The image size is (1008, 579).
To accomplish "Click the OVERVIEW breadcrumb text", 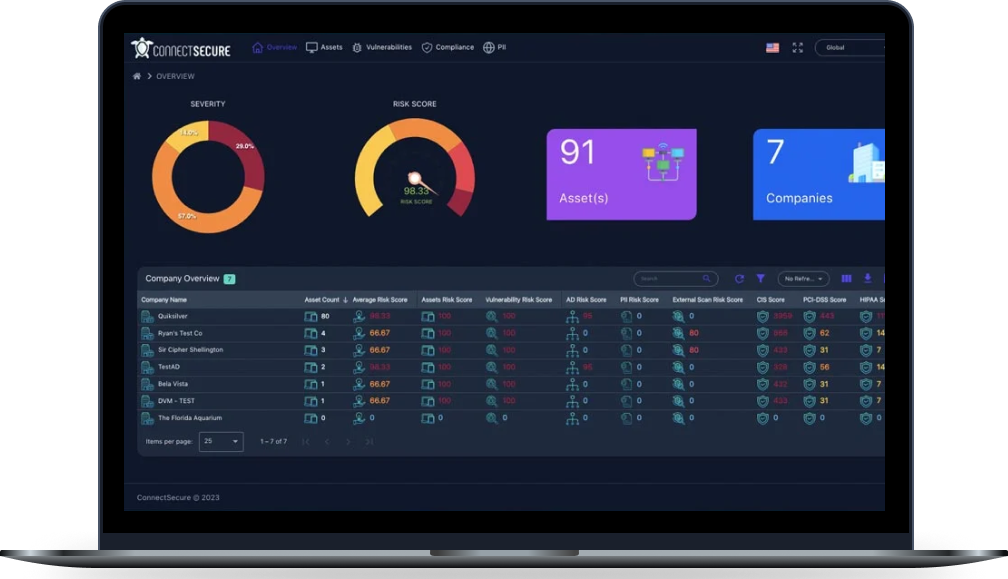I will coord(176,76).
